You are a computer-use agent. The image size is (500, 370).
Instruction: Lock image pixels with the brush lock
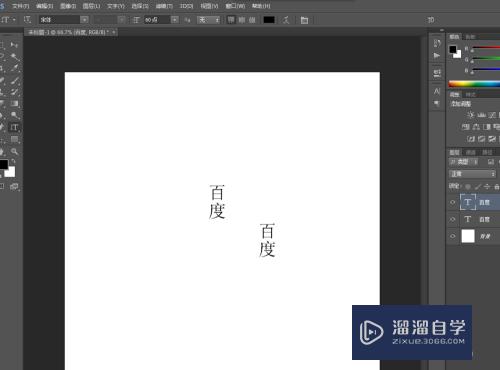pyautogui.click(x=478, y=187)
